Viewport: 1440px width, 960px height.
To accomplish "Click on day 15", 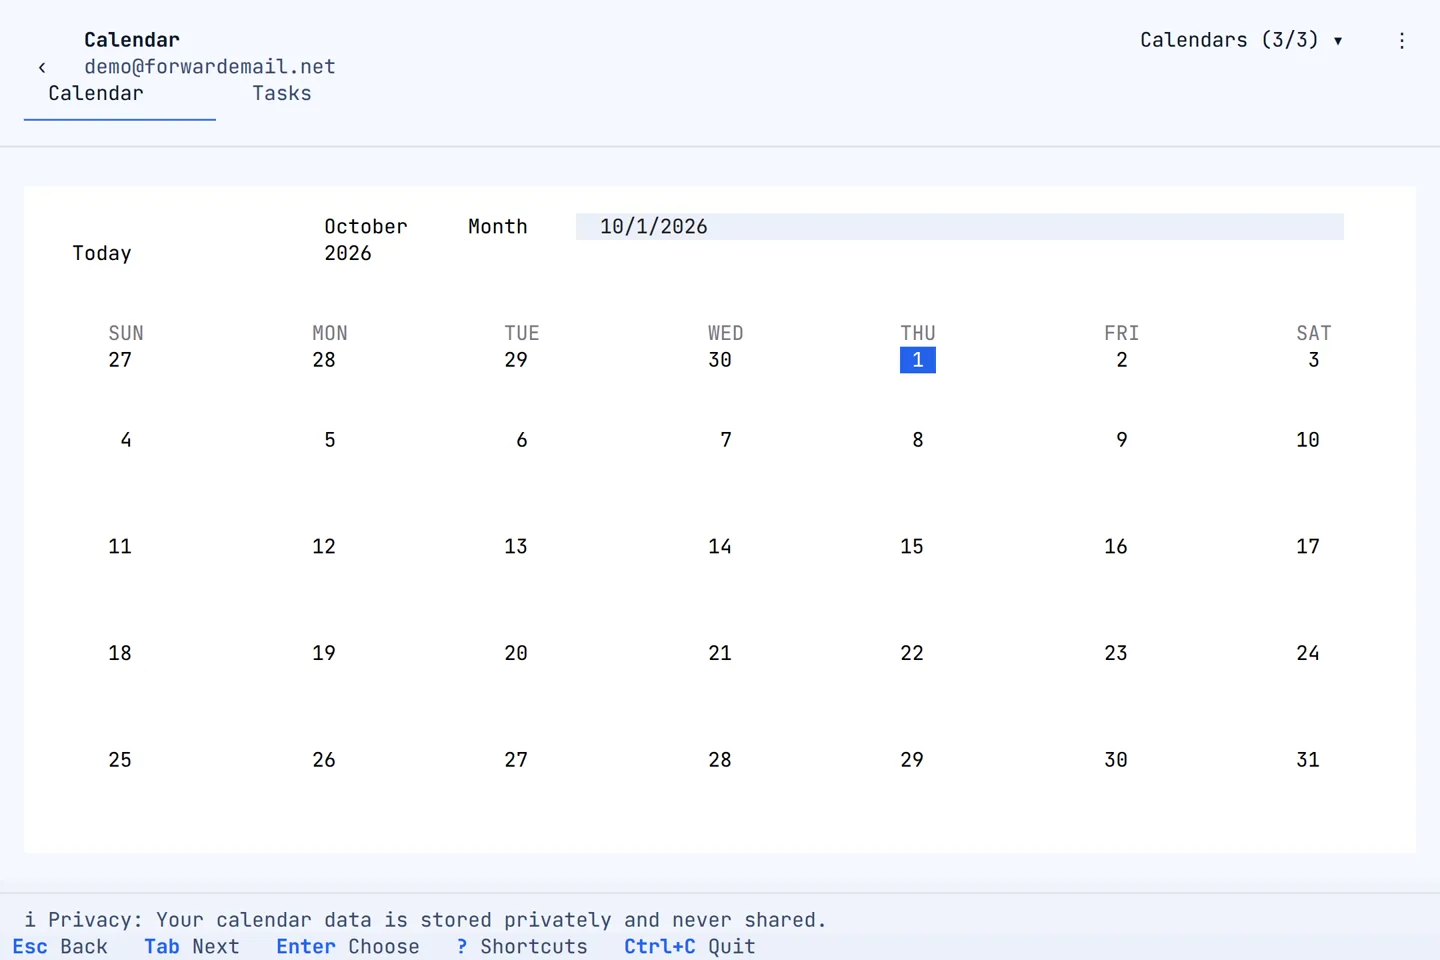I will point(912,547).
